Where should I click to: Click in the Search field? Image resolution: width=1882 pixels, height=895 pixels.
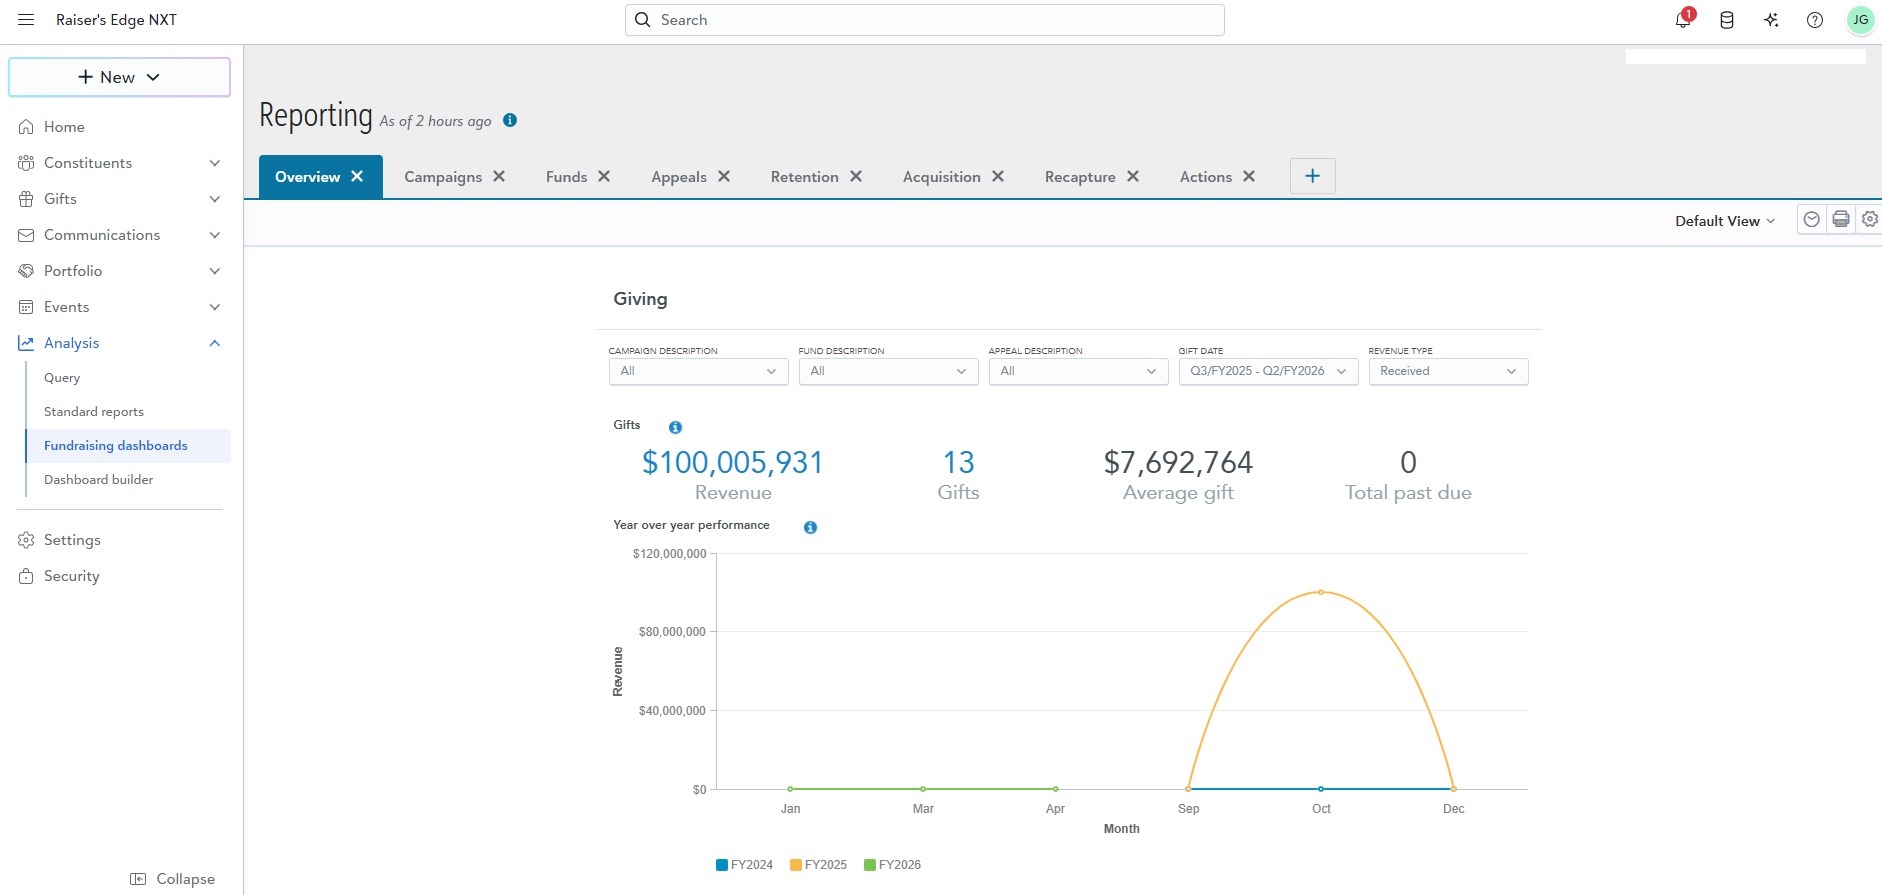pyautogui.click(x=925, y=20)
